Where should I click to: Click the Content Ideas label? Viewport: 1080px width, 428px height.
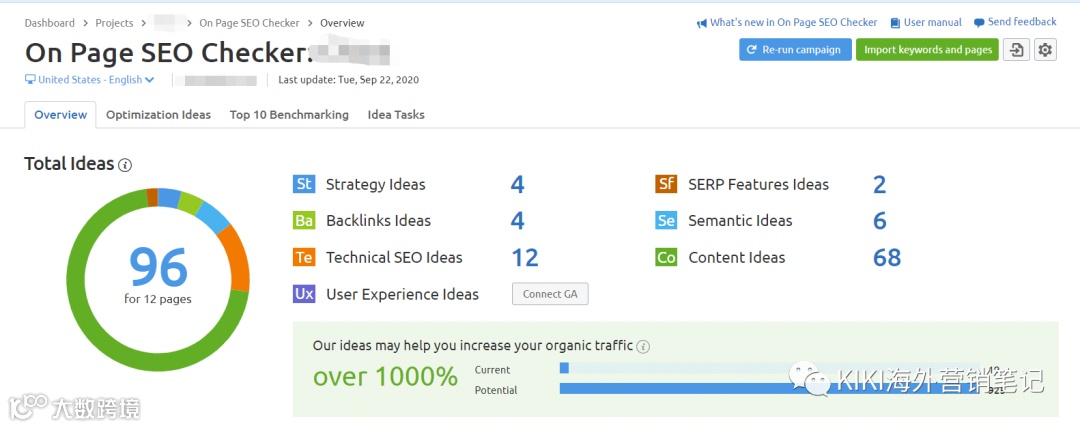tap(737, 258)
